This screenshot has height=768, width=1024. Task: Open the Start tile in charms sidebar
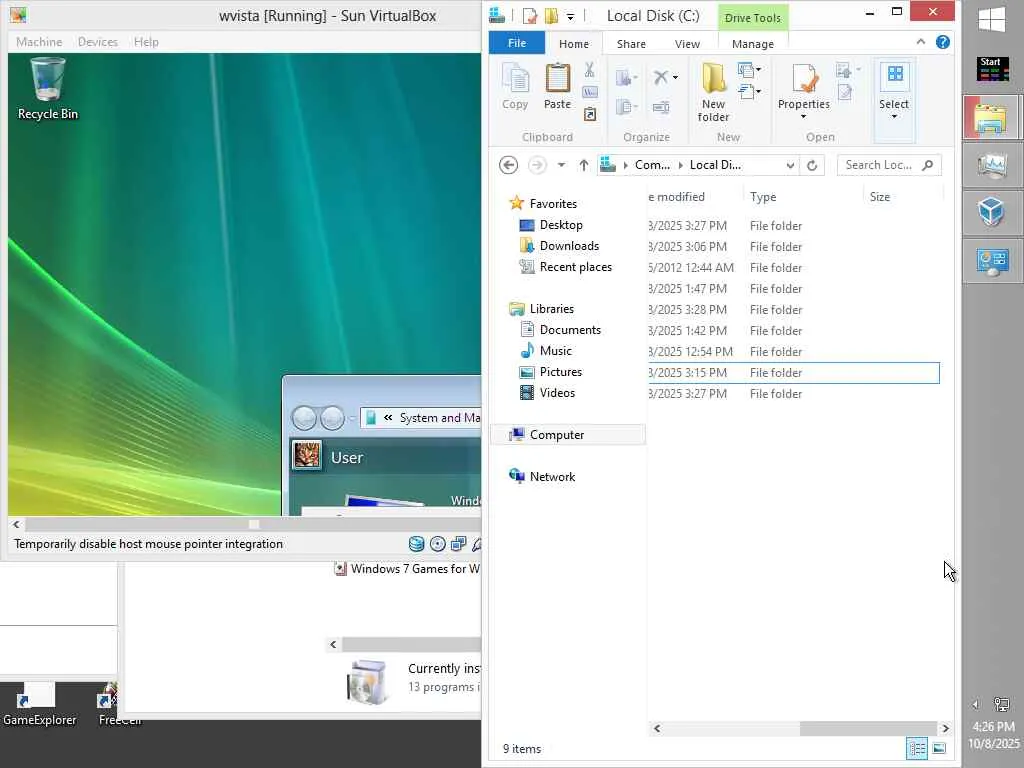[993, 69]
